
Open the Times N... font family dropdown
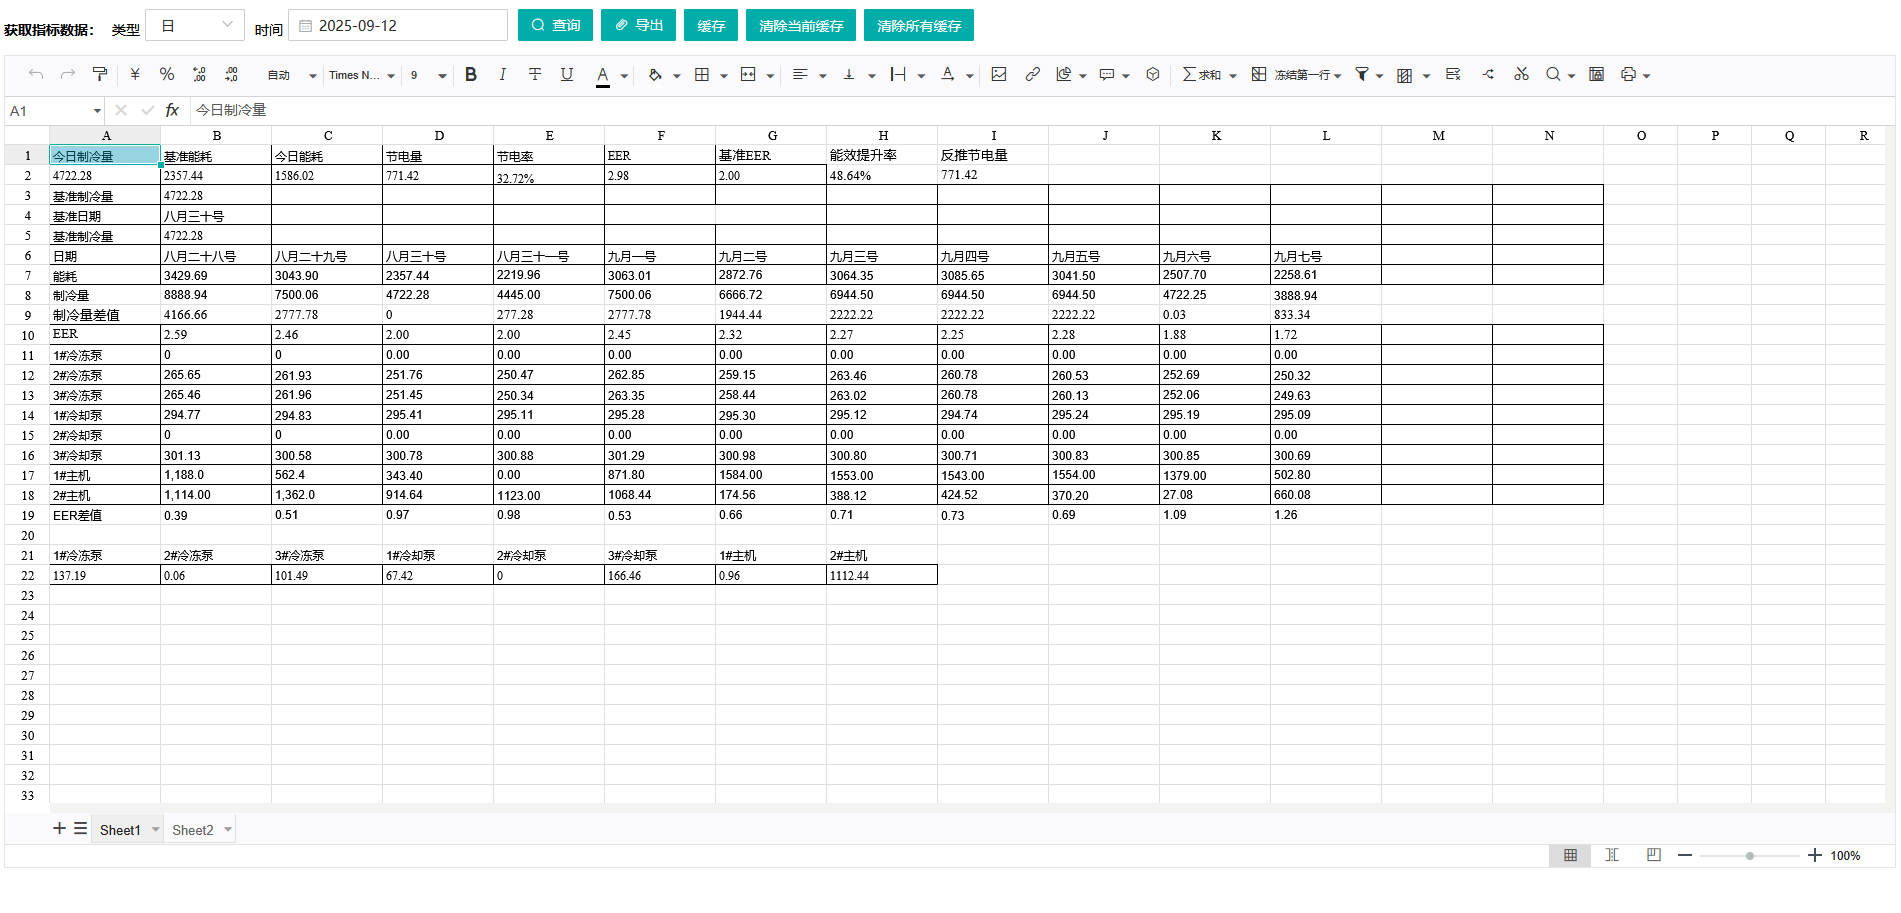click(361, 75)
